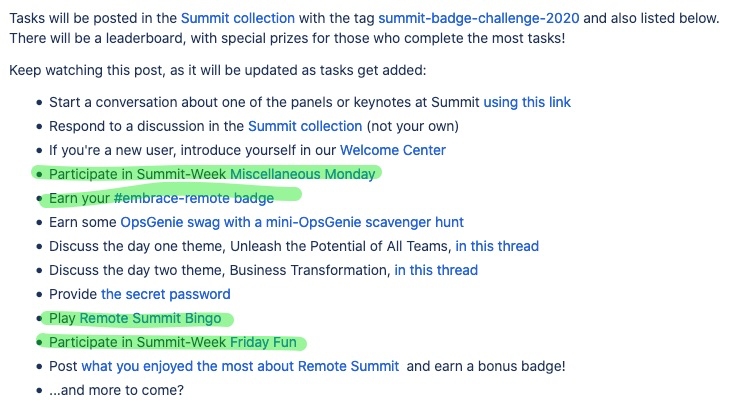
Task: Open the Summit collection link before the tag text
Action: 237,18
